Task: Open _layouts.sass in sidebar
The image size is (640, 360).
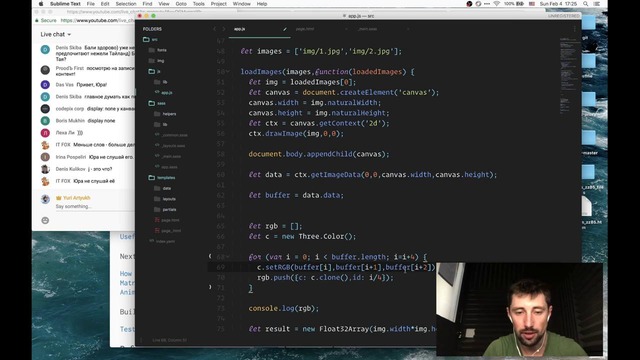Action: [x=170, y=146]
